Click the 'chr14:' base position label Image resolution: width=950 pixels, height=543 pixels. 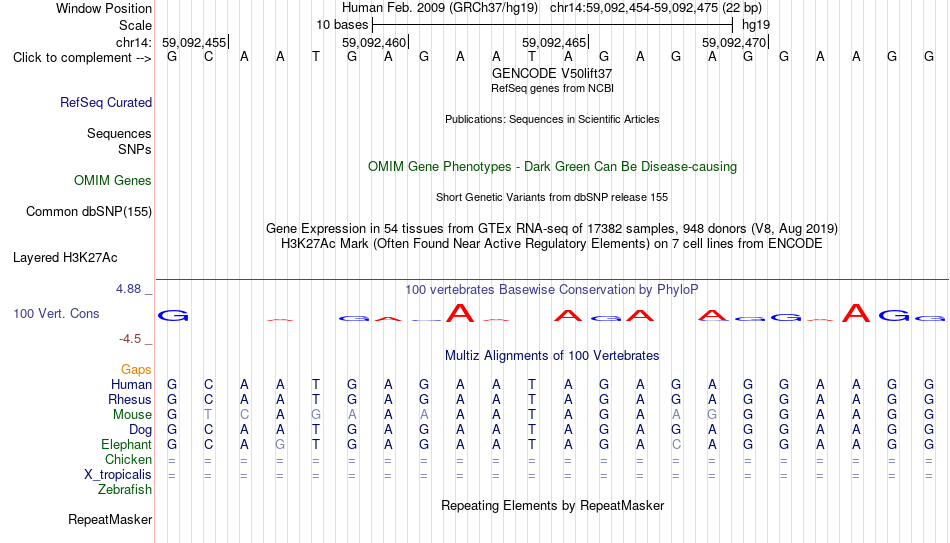(133, 42)
